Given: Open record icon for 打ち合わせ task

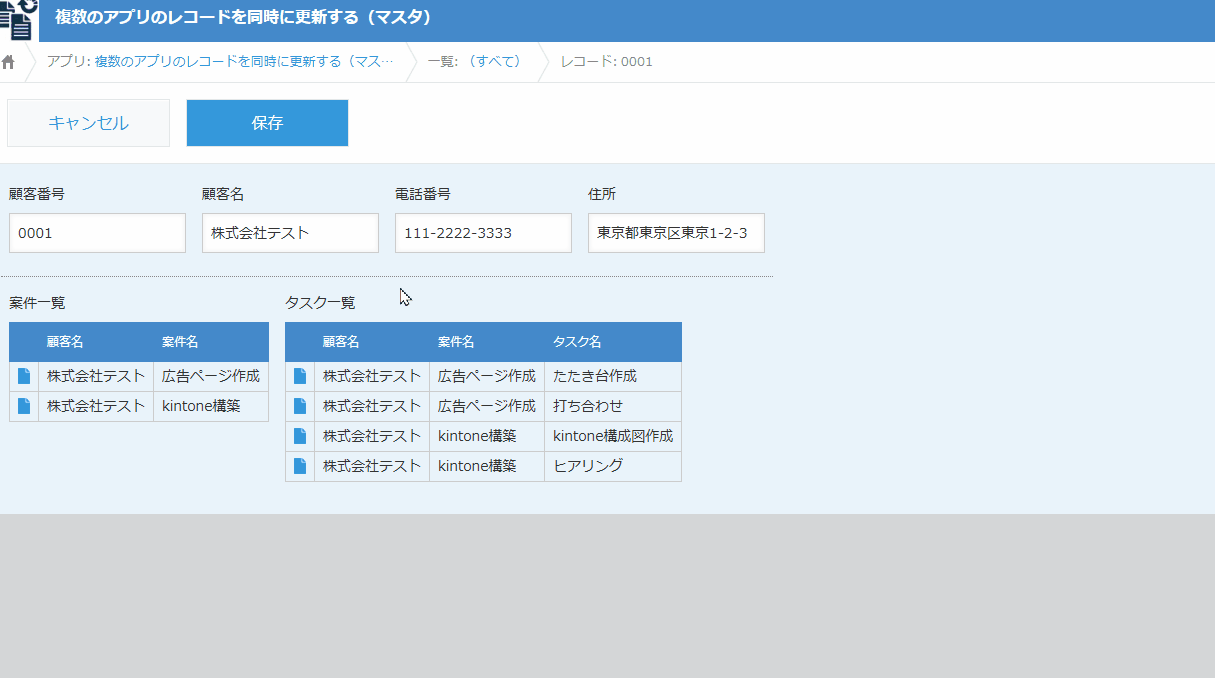Looking at the screenshot, I should pyautogui.click(x=300, y=406).
